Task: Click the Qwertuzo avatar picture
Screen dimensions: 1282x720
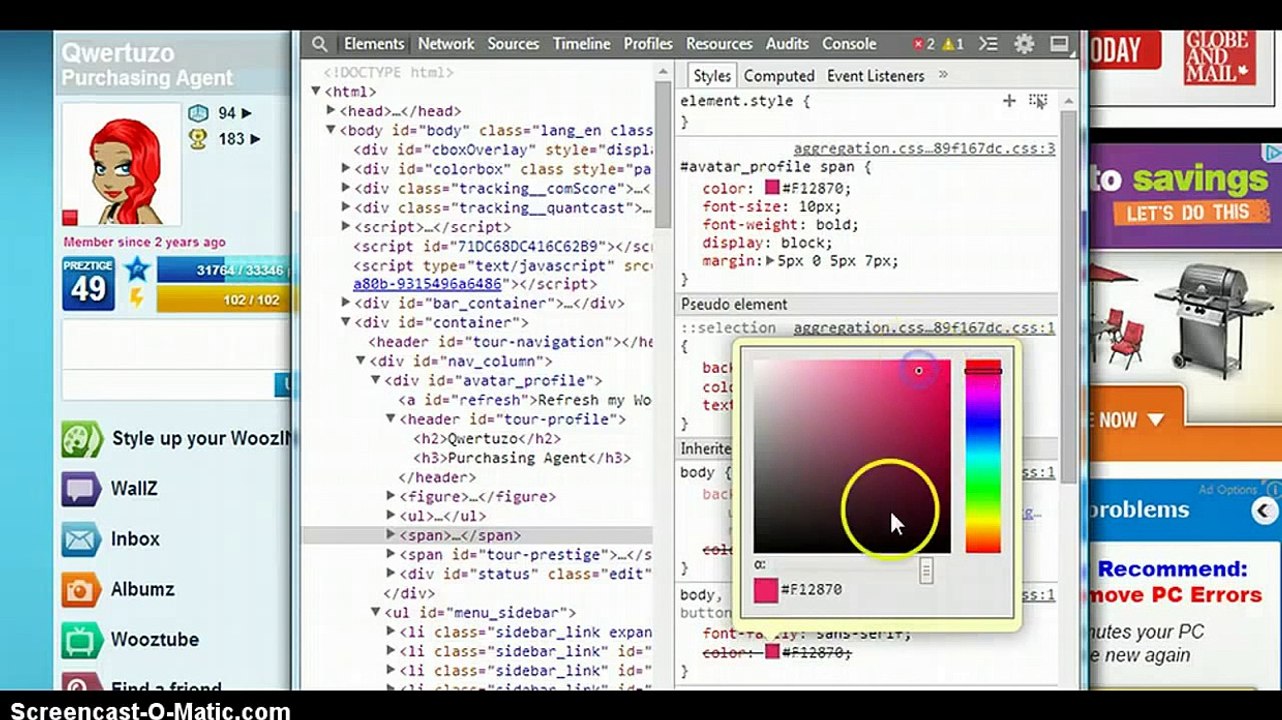Action: click(x=121, y=165)
